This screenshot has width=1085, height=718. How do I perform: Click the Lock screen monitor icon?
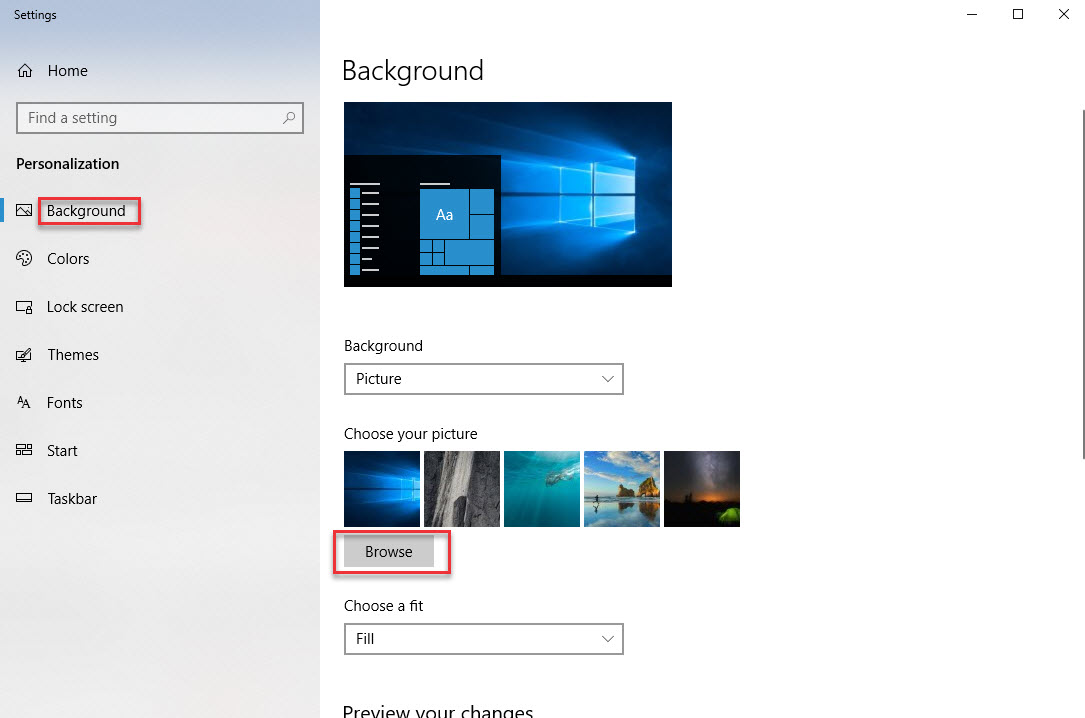(x=25, y=307)
